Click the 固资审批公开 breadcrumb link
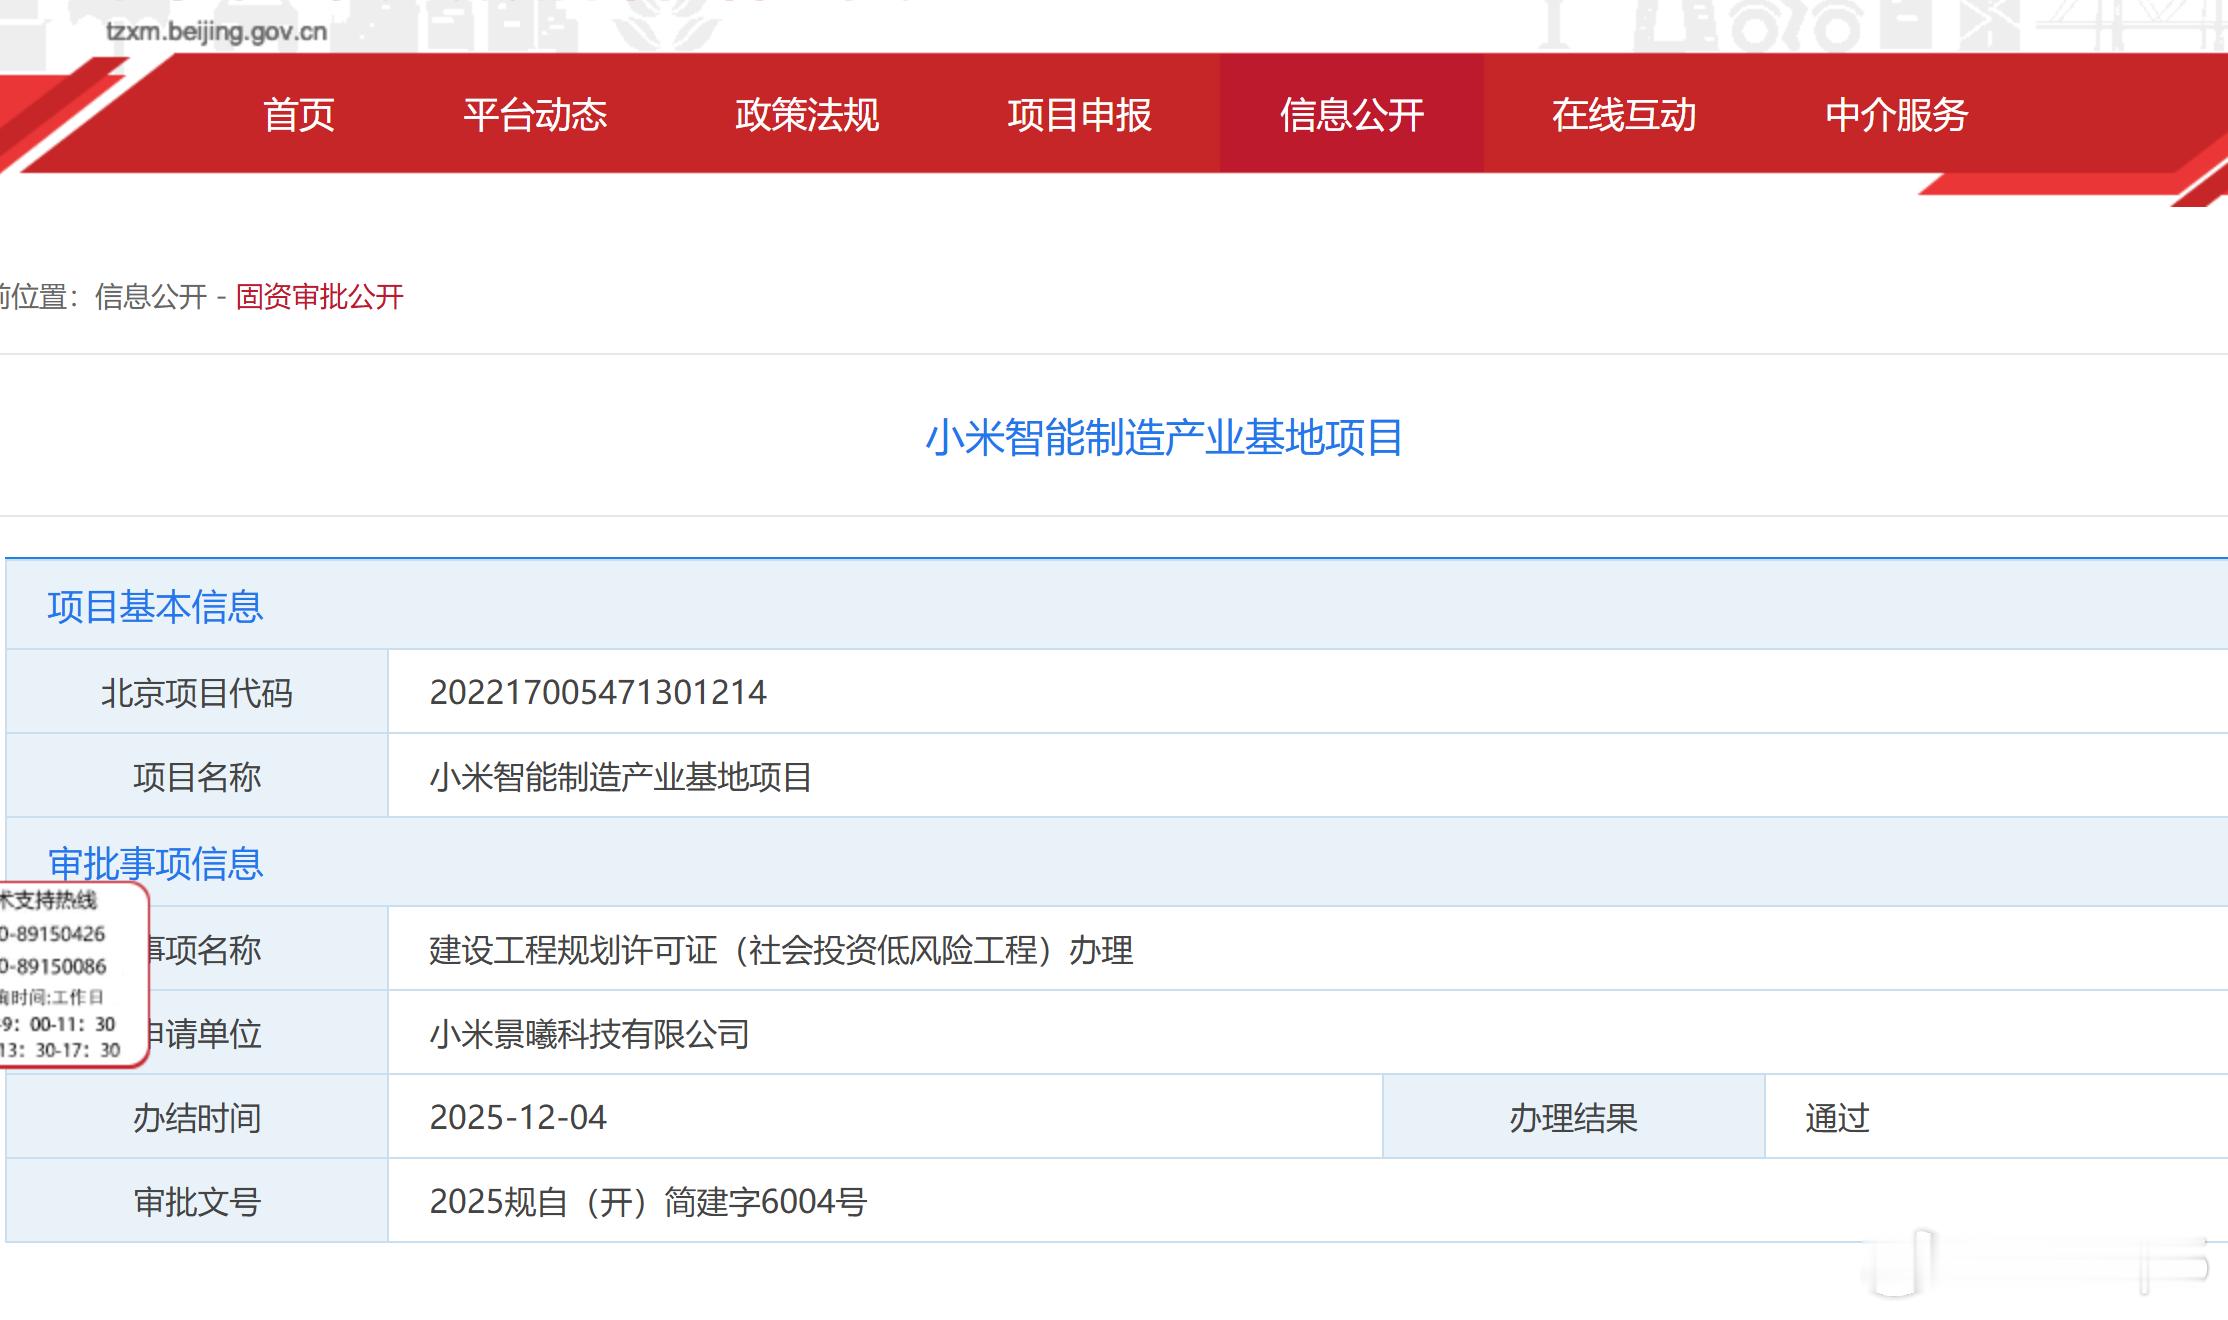Image resolution: width=2228 pixels, height=1320 pixels. pyautogui.click(x=319, y=297)
